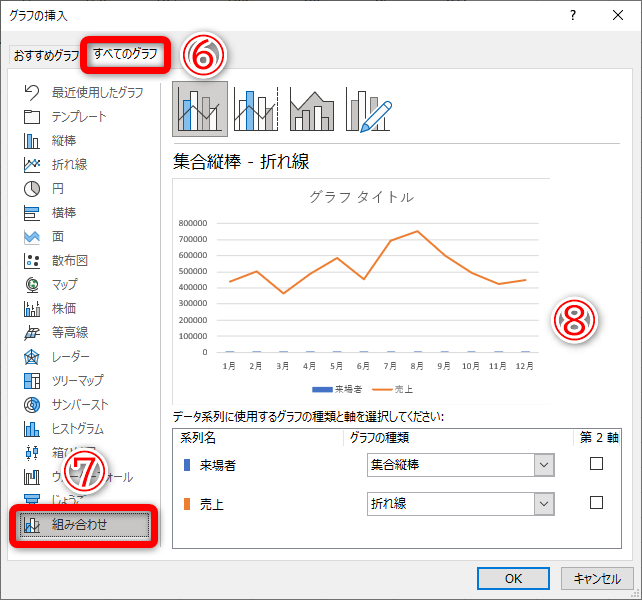Select ヒストグラム text in the list
The image size is (642, 600).
click(78, 429)
